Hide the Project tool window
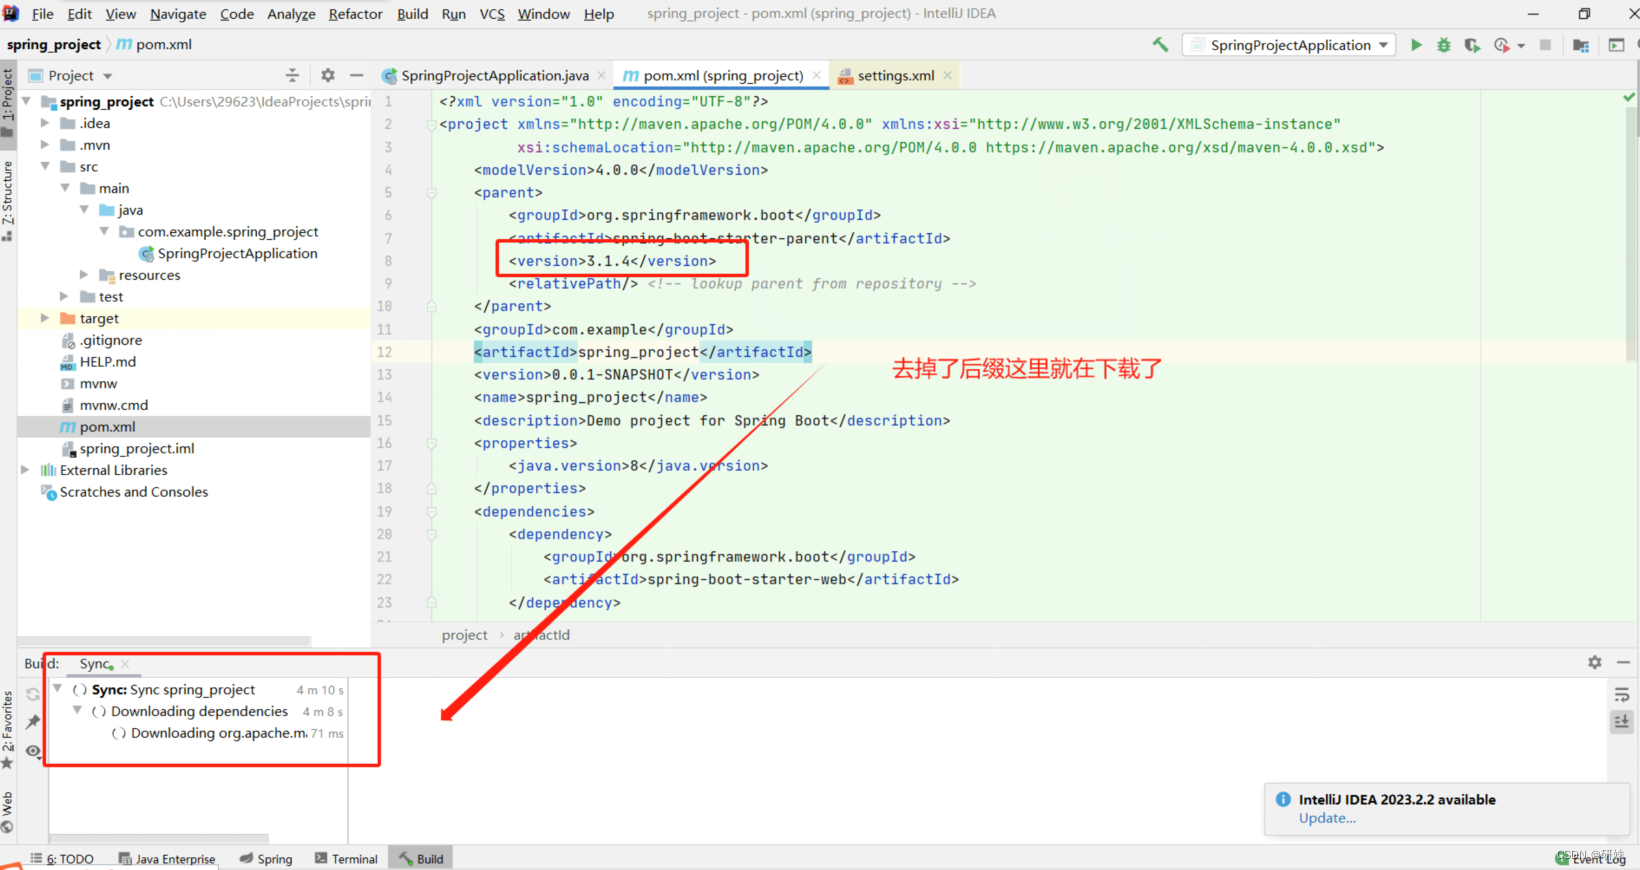 tap(357, 75)
